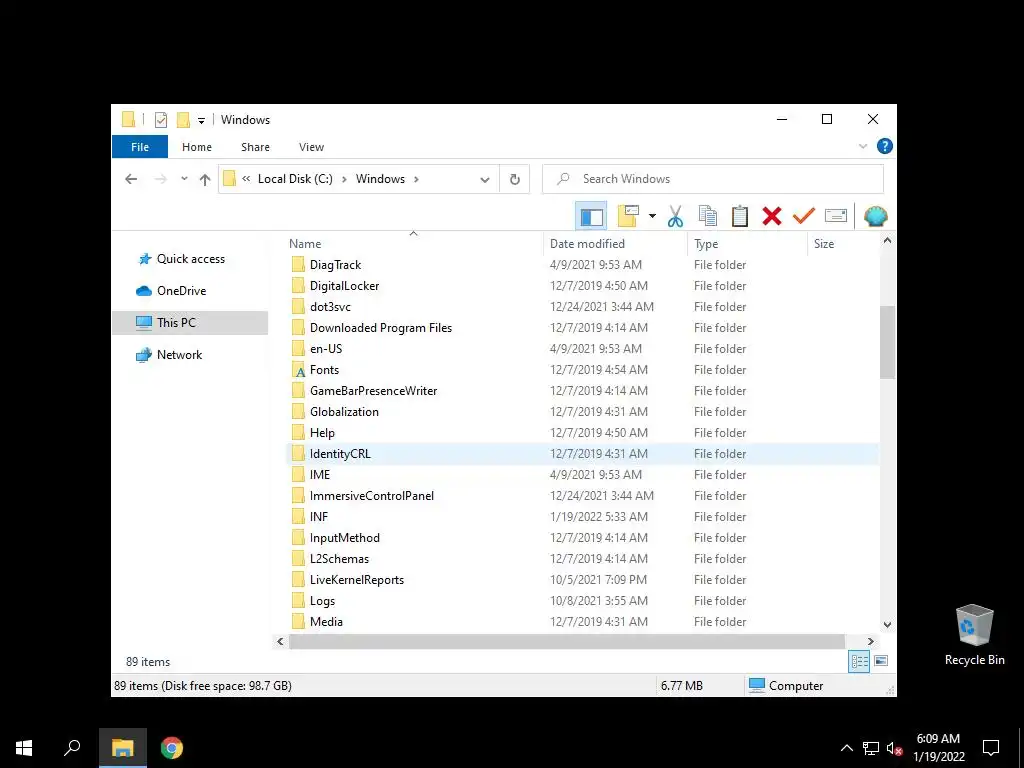The image size is (1024, 768).
Task: Open the address bar history dropdown
Action: pos(485,180)
